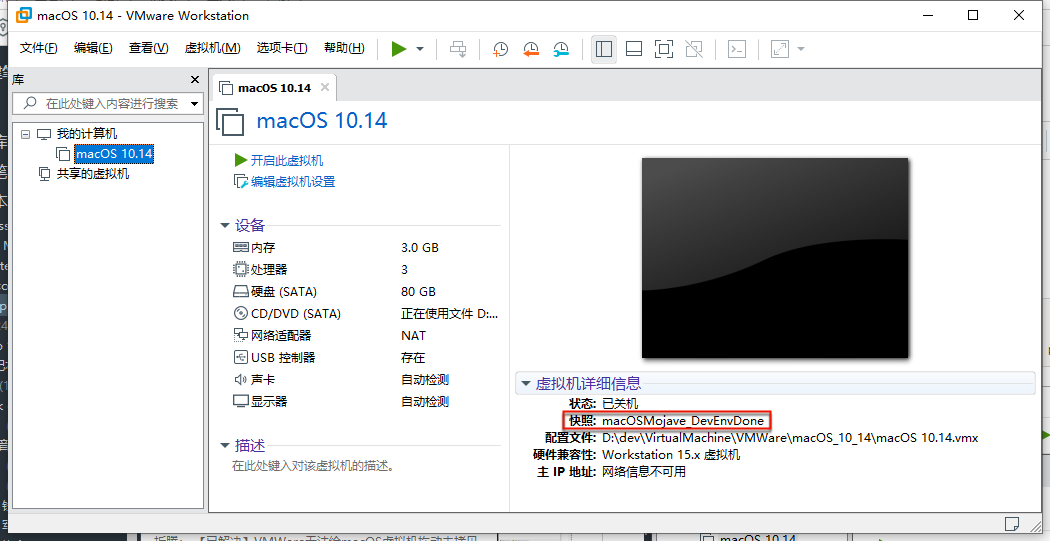Screen dimensions: 1050x541
Task: Open the library search filter dropdown
Action: point(194,104)
